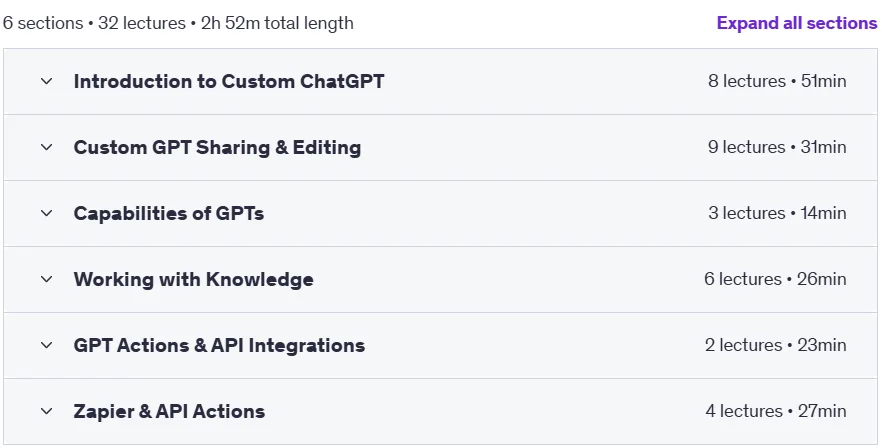Viewport: 882px width, 448px height.
Task: Click Working with Knowledge section title
Action: 194,279
